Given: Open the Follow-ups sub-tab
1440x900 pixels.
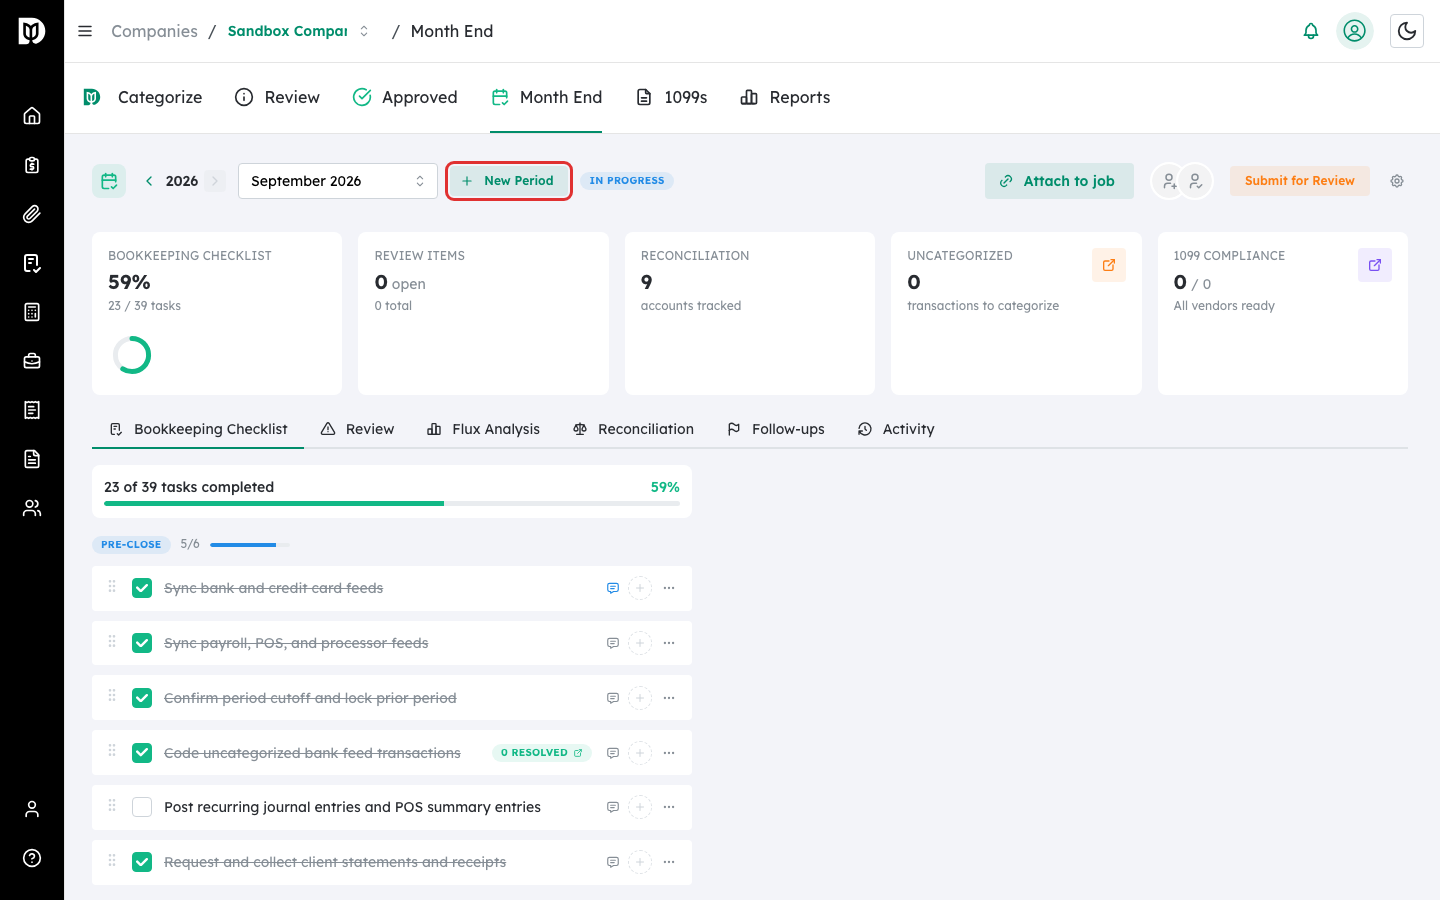Looking at the screenshot, I should [x=776, y=429].
